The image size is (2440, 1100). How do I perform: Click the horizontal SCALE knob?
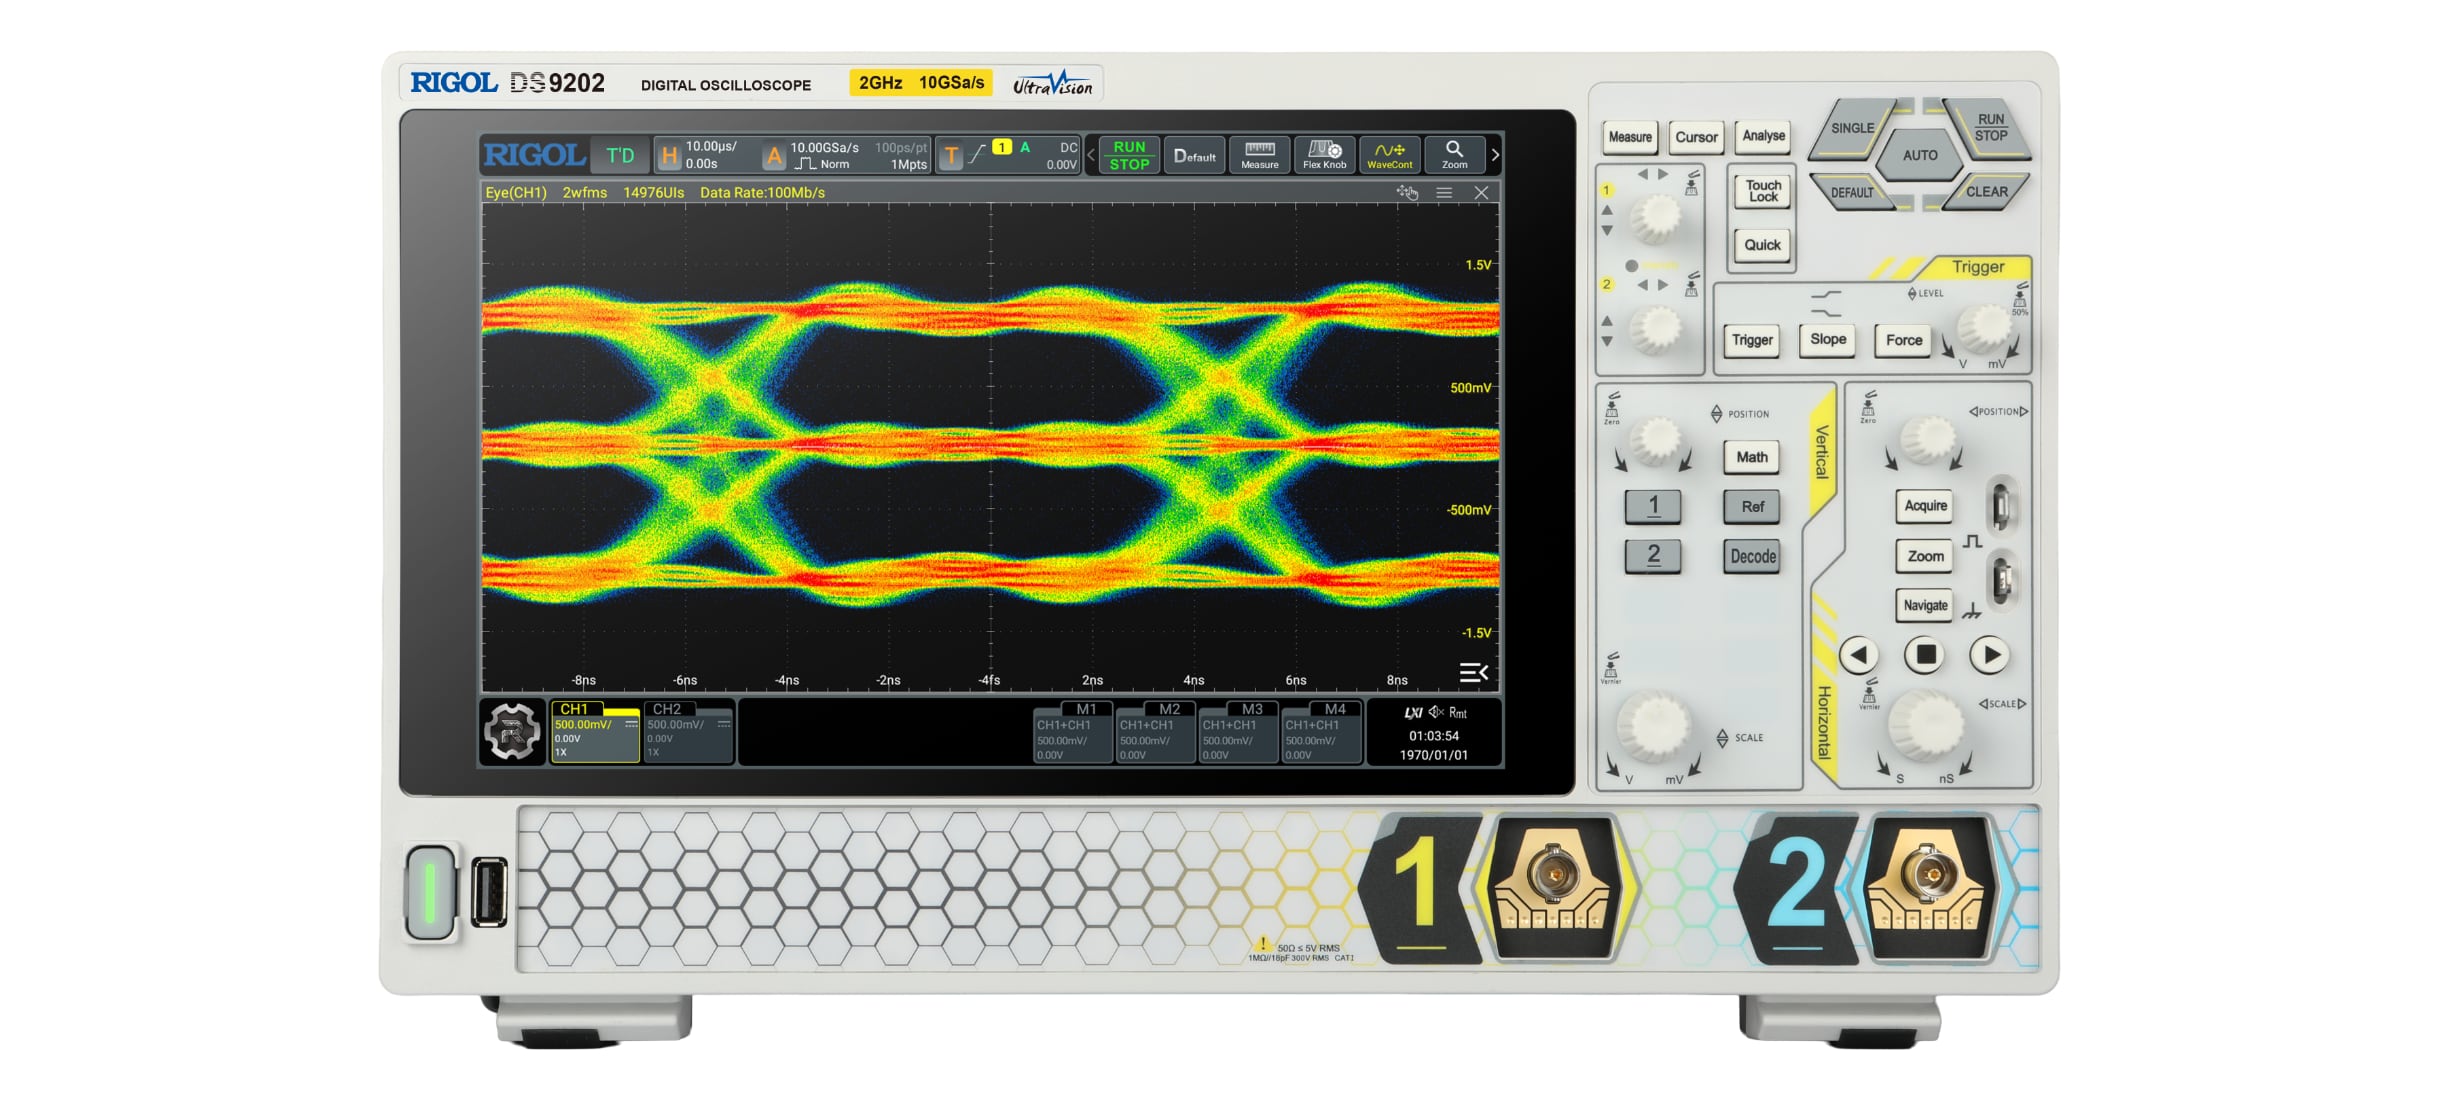pos(1926,727)
